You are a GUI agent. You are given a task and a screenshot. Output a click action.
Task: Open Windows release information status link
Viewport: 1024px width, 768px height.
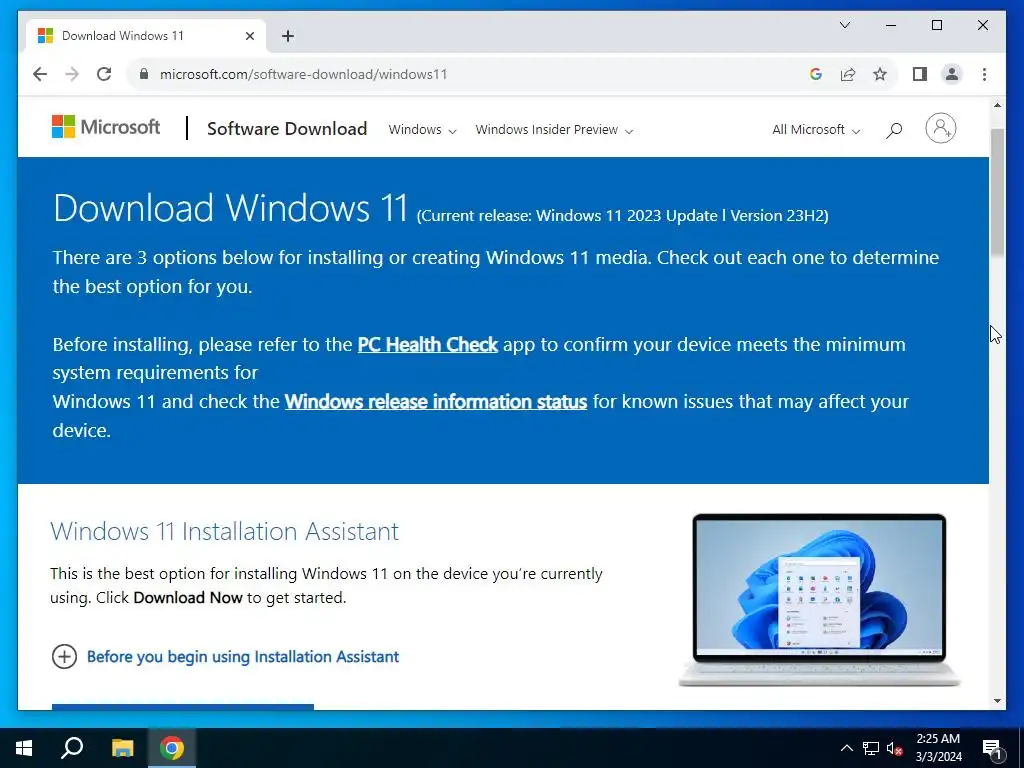(436, 401)
